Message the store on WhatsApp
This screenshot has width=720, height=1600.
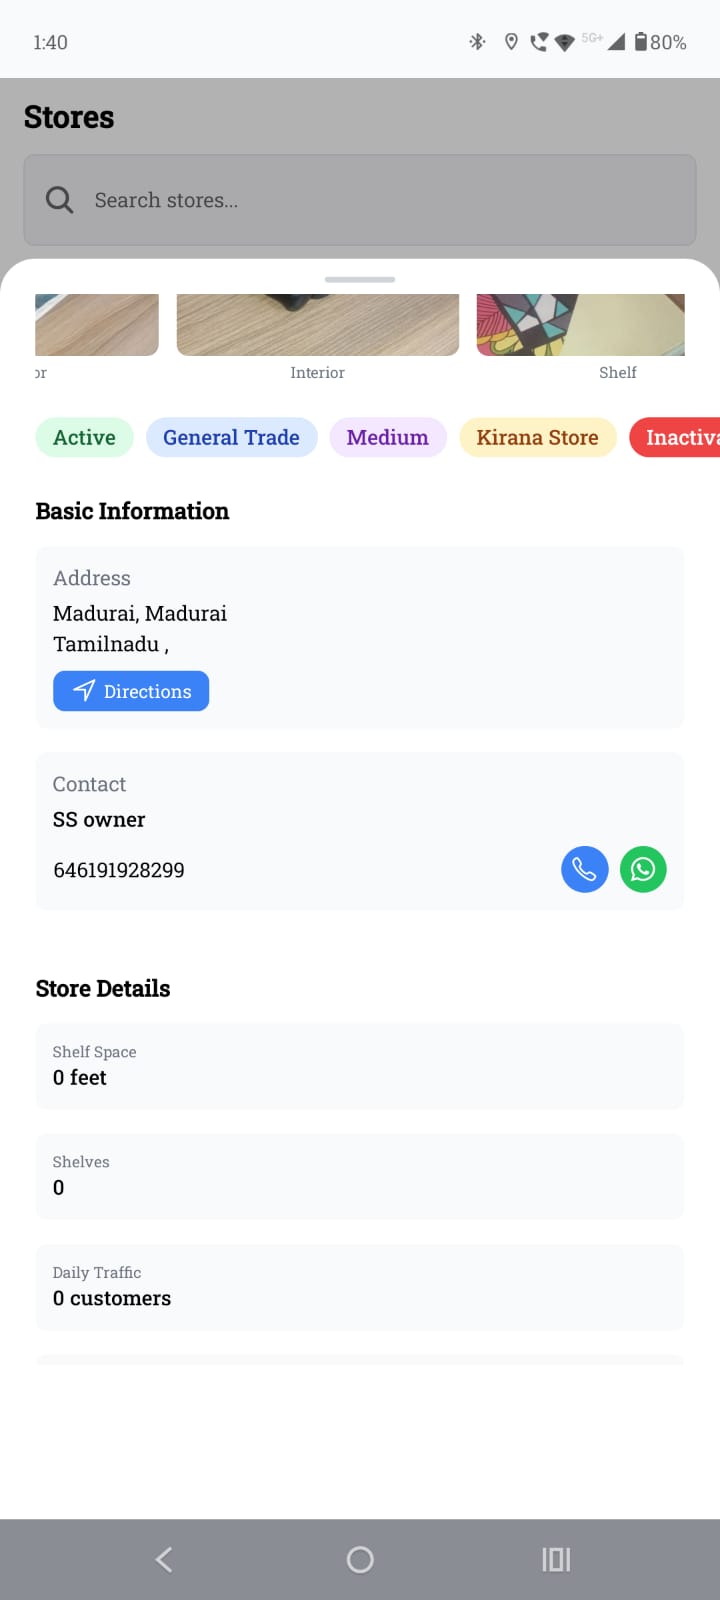click(x=643, y=869)
